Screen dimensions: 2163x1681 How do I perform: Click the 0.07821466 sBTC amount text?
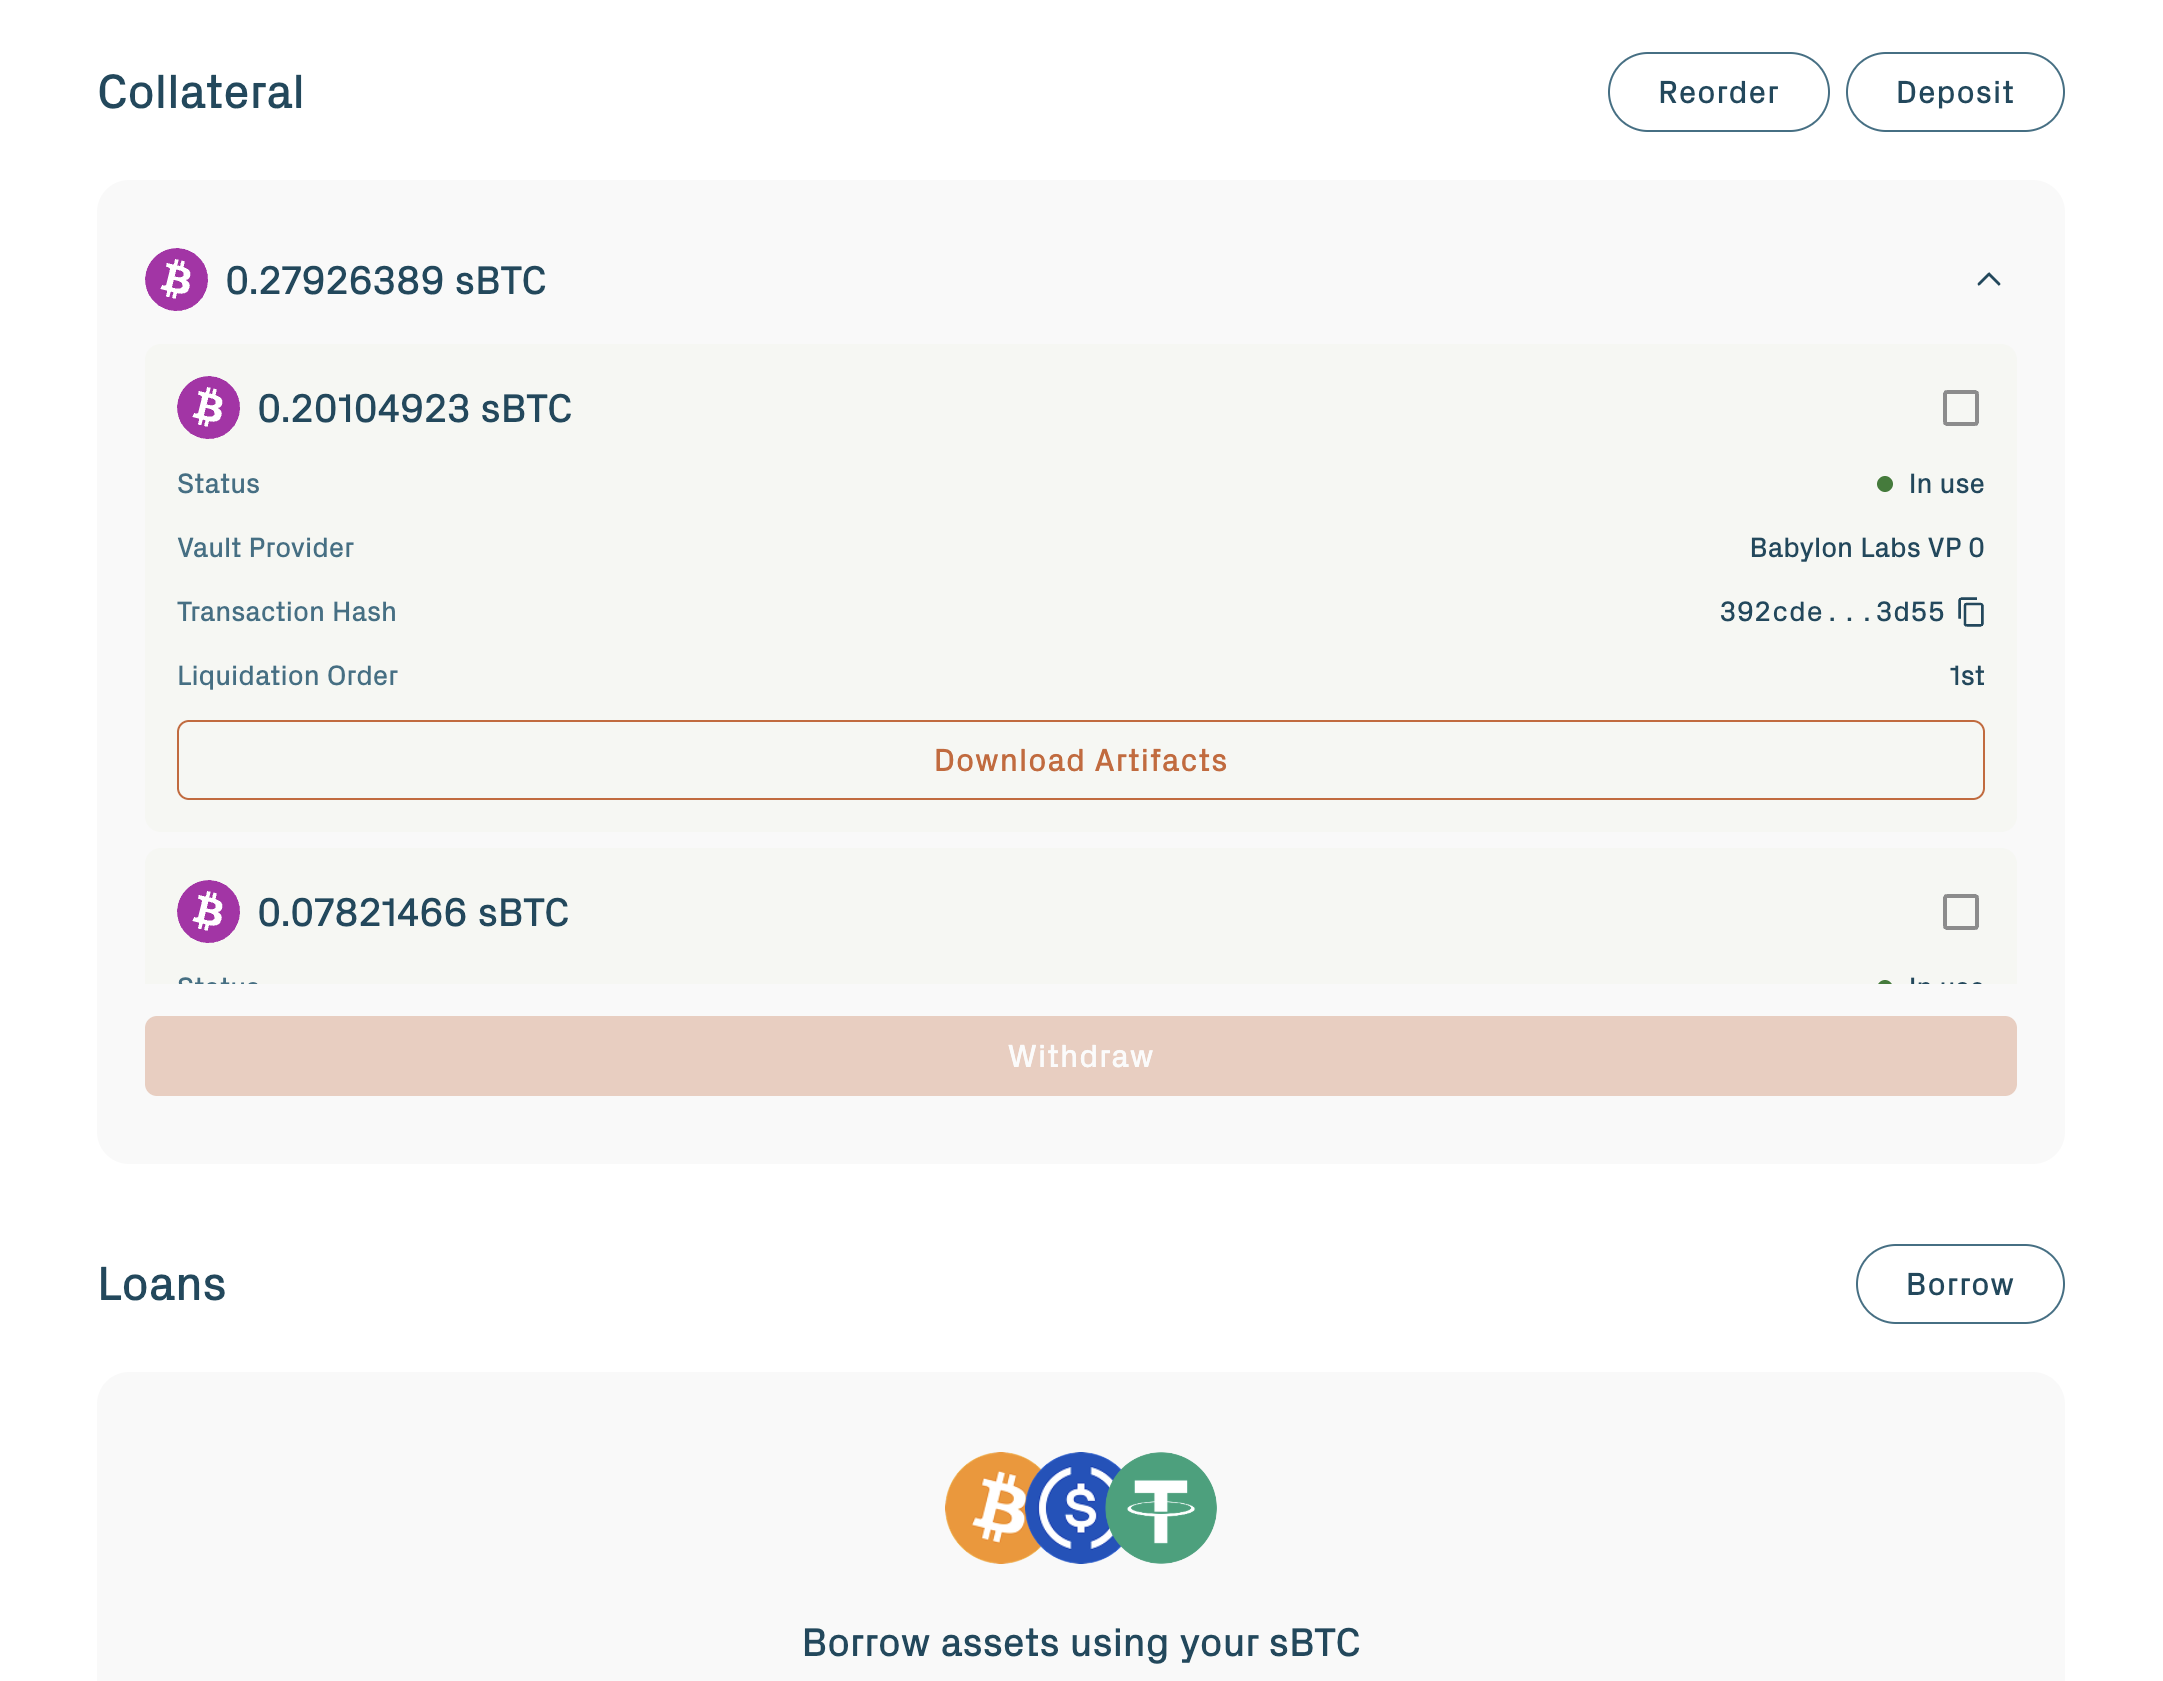coord(413,912)
